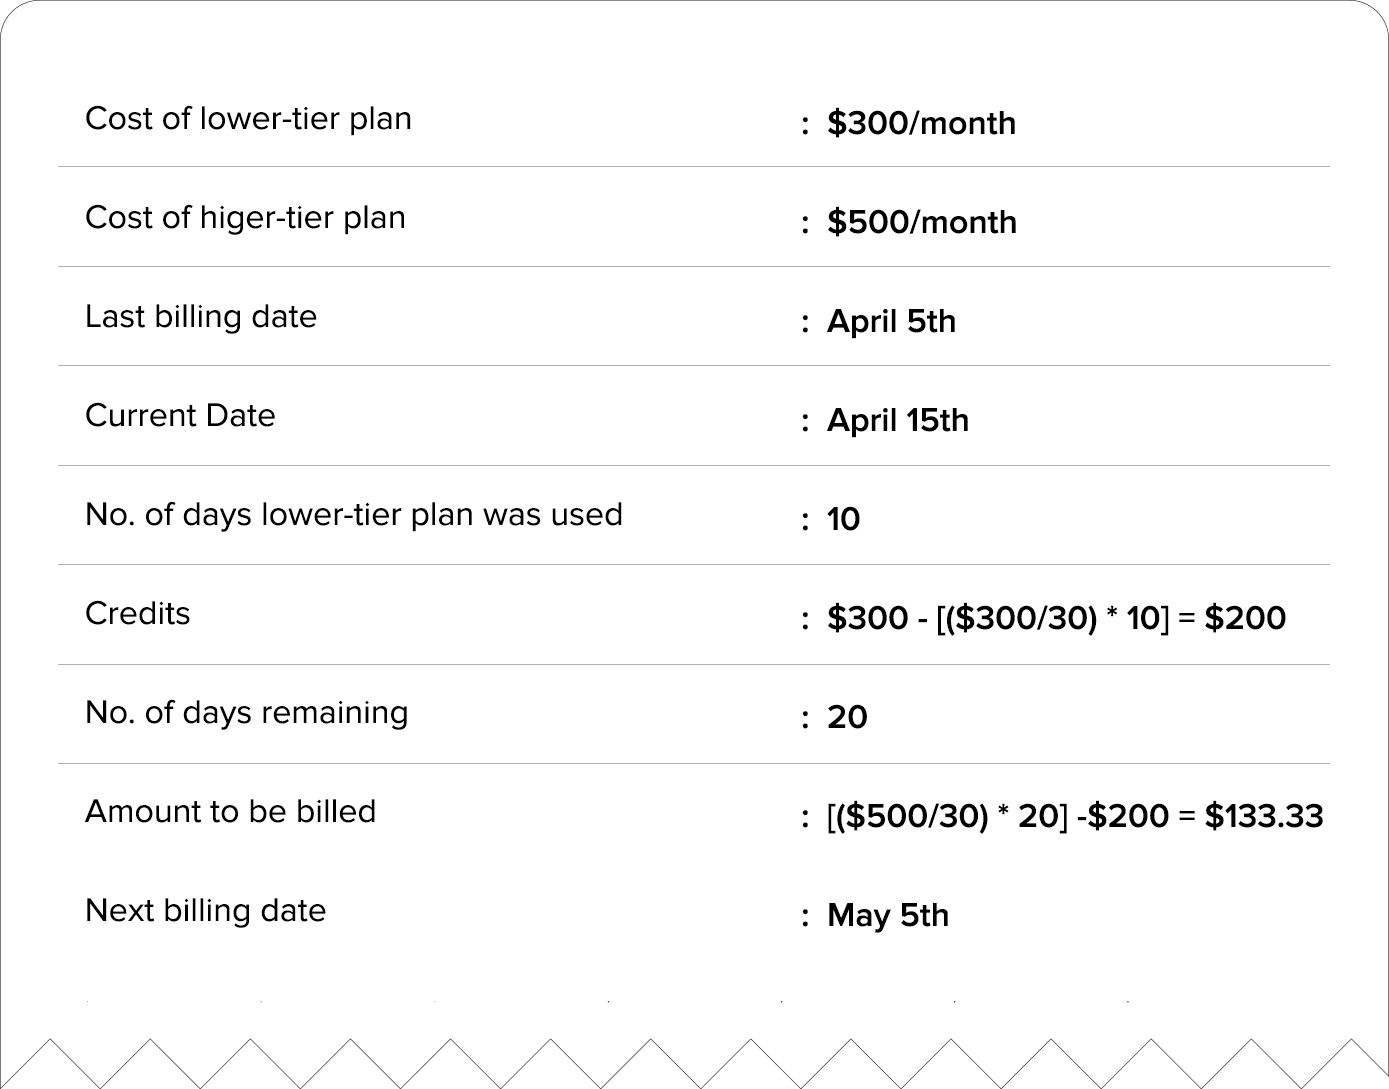Screen dimensions: 1389x1089
Task: Click the "Current Date" label
Action: 180,416
